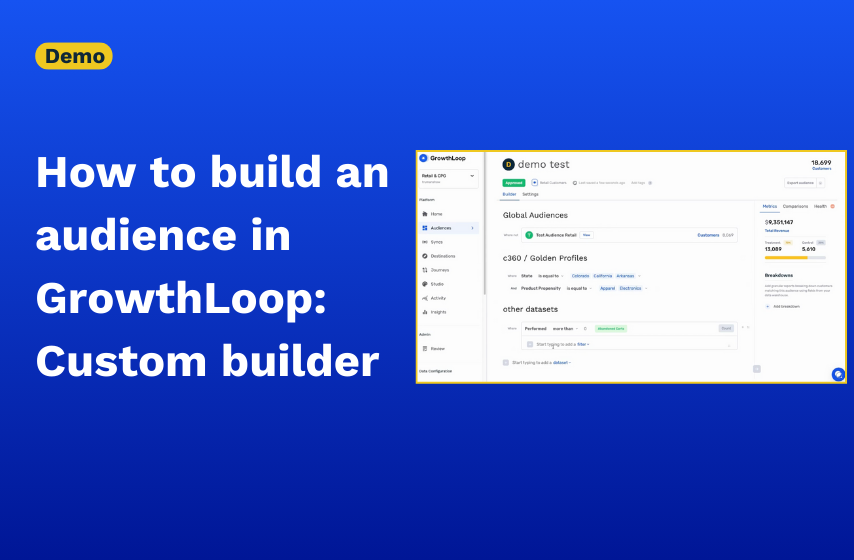Screen dimensions: 854x560
Task: Click the Health tab red alert icon
Action: [x=832, y=206]
